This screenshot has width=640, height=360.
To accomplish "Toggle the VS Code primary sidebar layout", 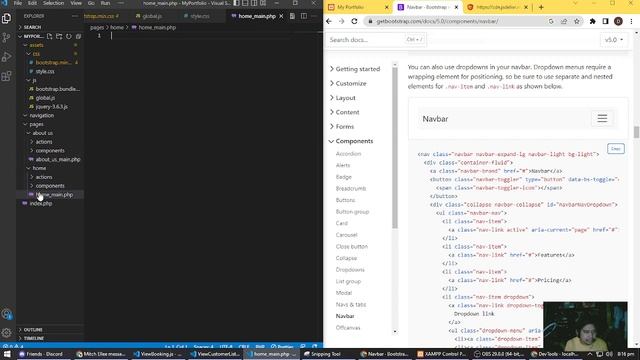I will 237,3.
